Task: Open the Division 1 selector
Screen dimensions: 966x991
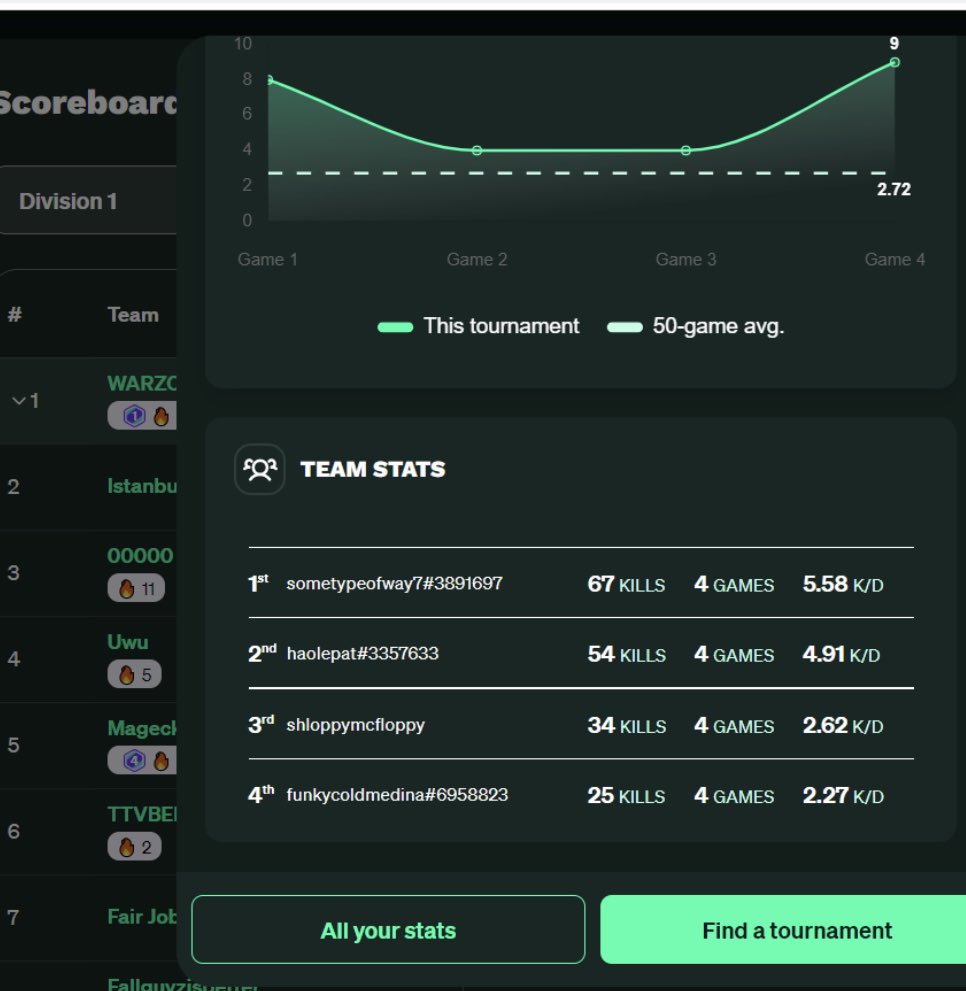Action: pos(68,200)
